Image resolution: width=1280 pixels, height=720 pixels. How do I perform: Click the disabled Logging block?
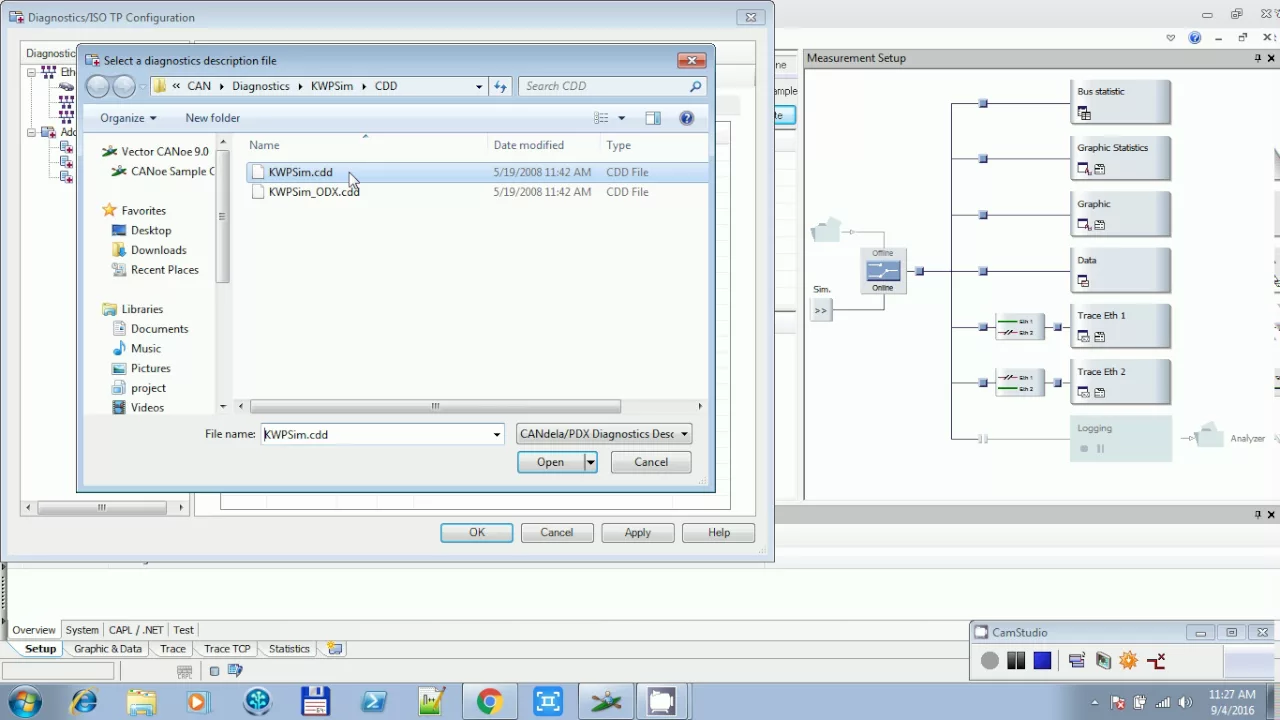1120,439
